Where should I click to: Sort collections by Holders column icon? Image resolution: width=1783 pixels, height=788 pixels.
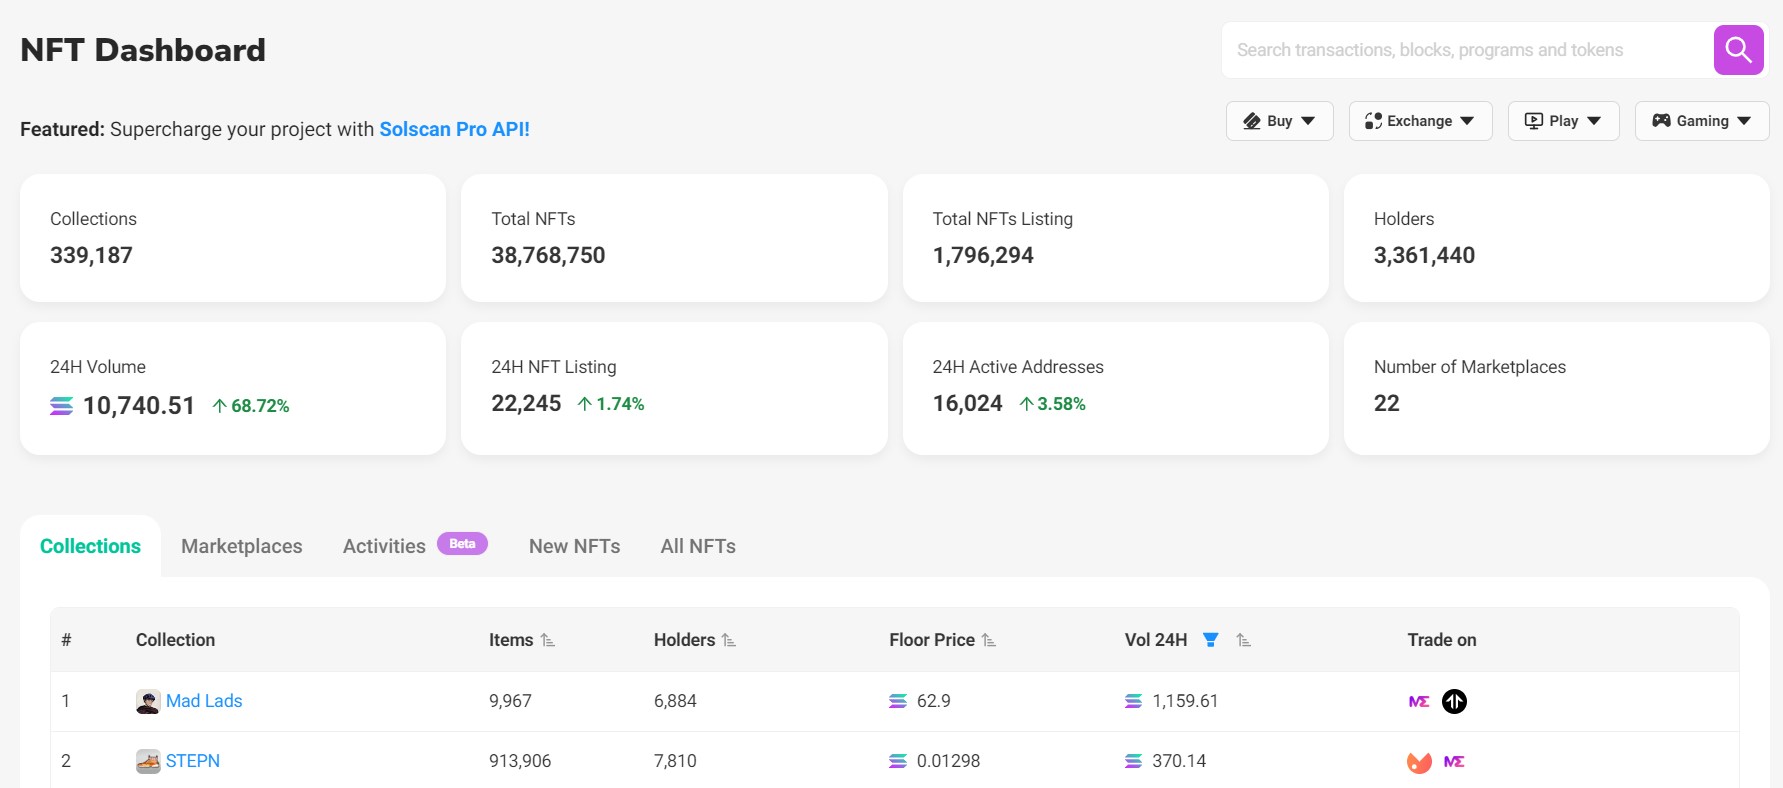(x=729, y=640)
